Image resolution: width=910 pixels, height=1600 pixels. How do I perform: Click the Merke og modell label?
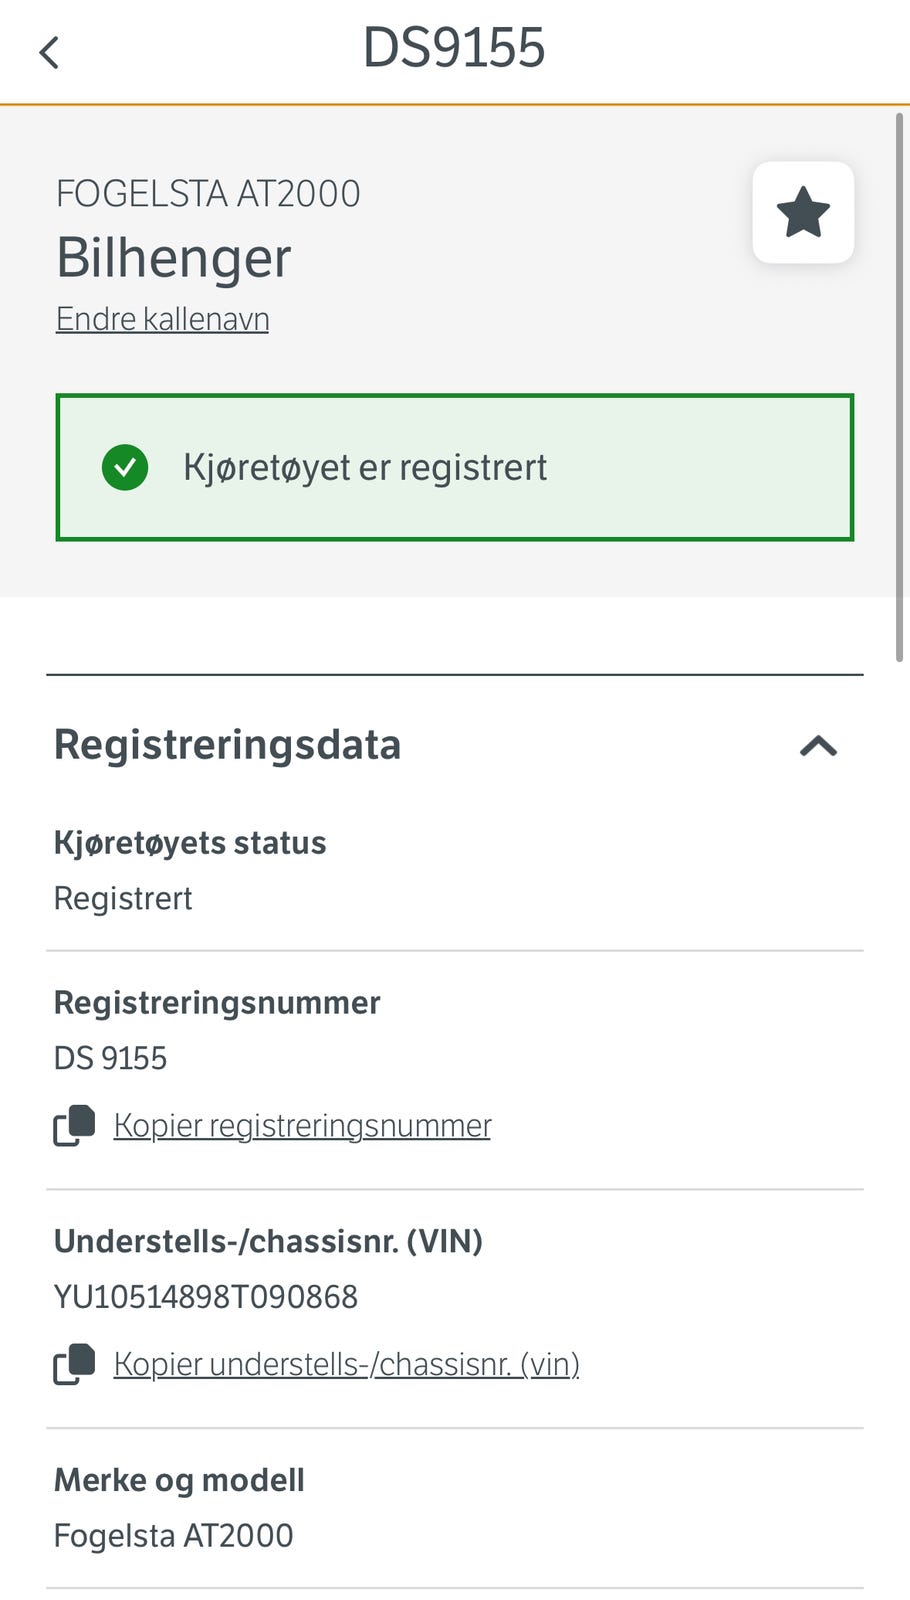point(179,1480)
